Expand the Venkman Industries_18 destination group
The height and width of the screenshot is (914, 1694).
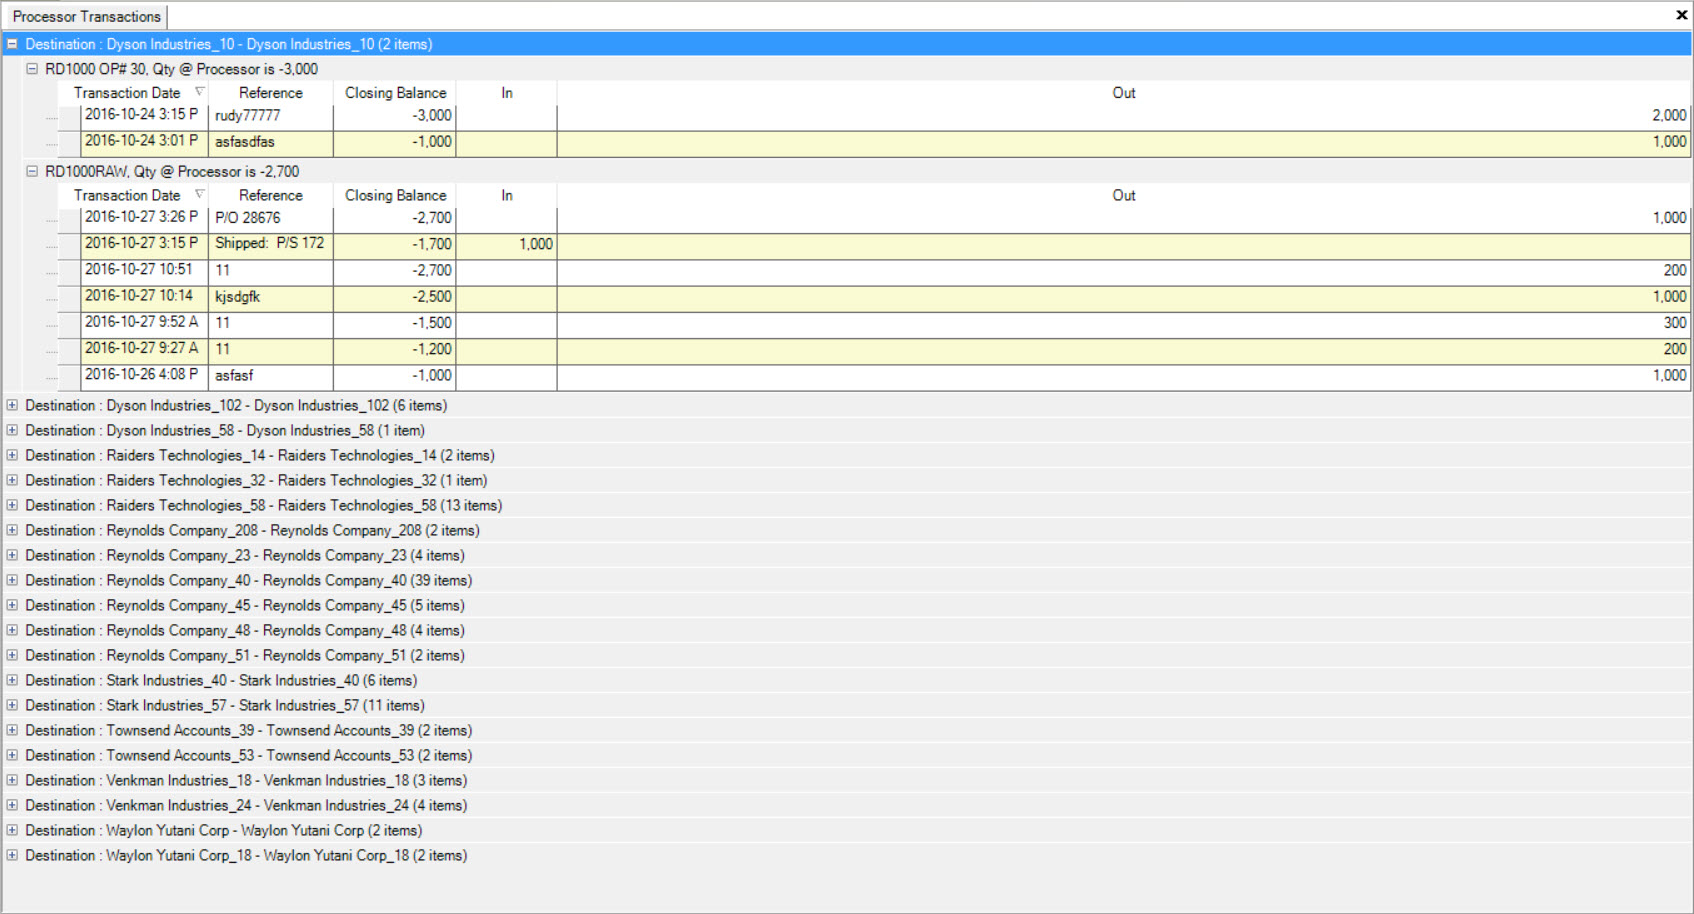coord(12,780)
